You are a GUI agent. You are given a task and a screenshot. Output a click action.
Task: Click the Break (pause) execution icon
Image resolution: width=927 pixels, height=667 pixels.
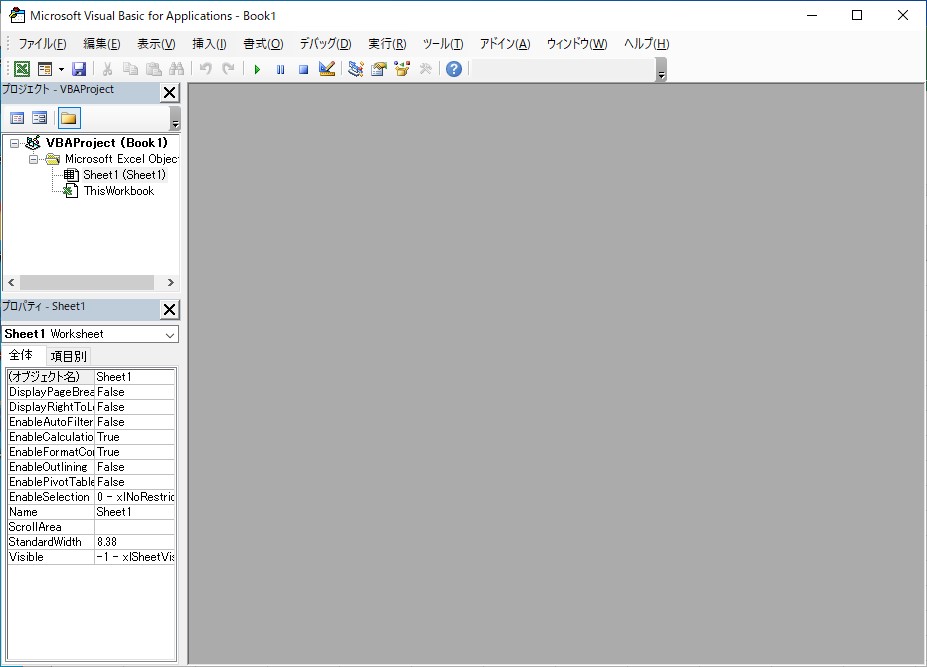tap(280, 68)
